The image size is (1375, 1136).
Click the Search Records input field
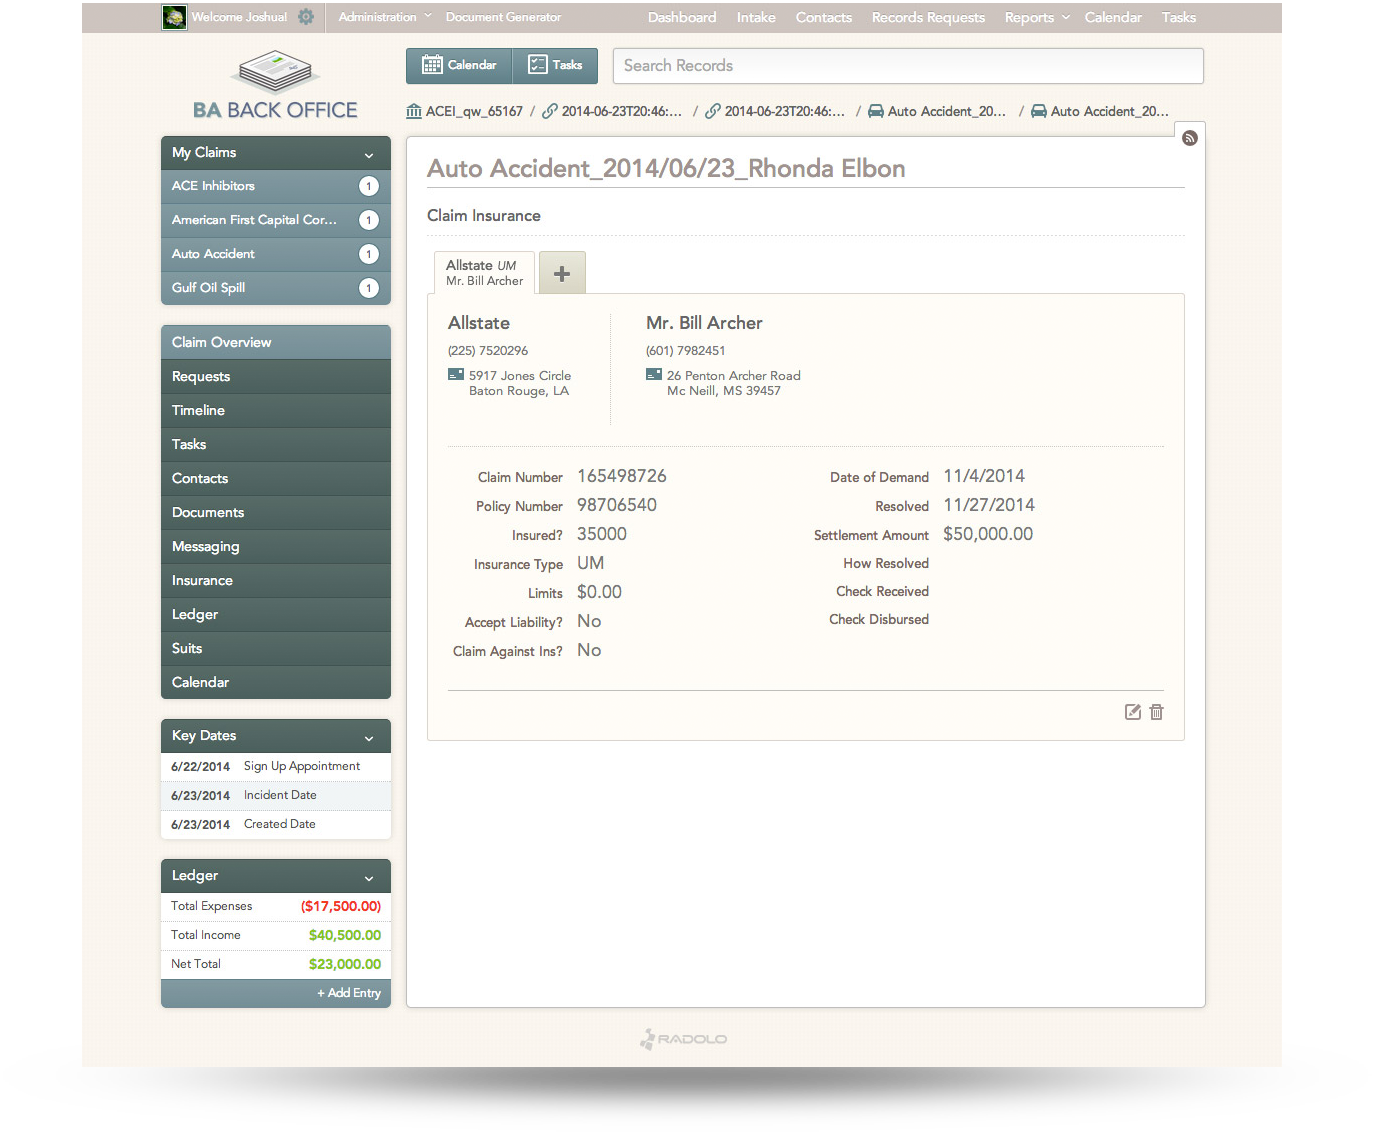tap(907, 66)
